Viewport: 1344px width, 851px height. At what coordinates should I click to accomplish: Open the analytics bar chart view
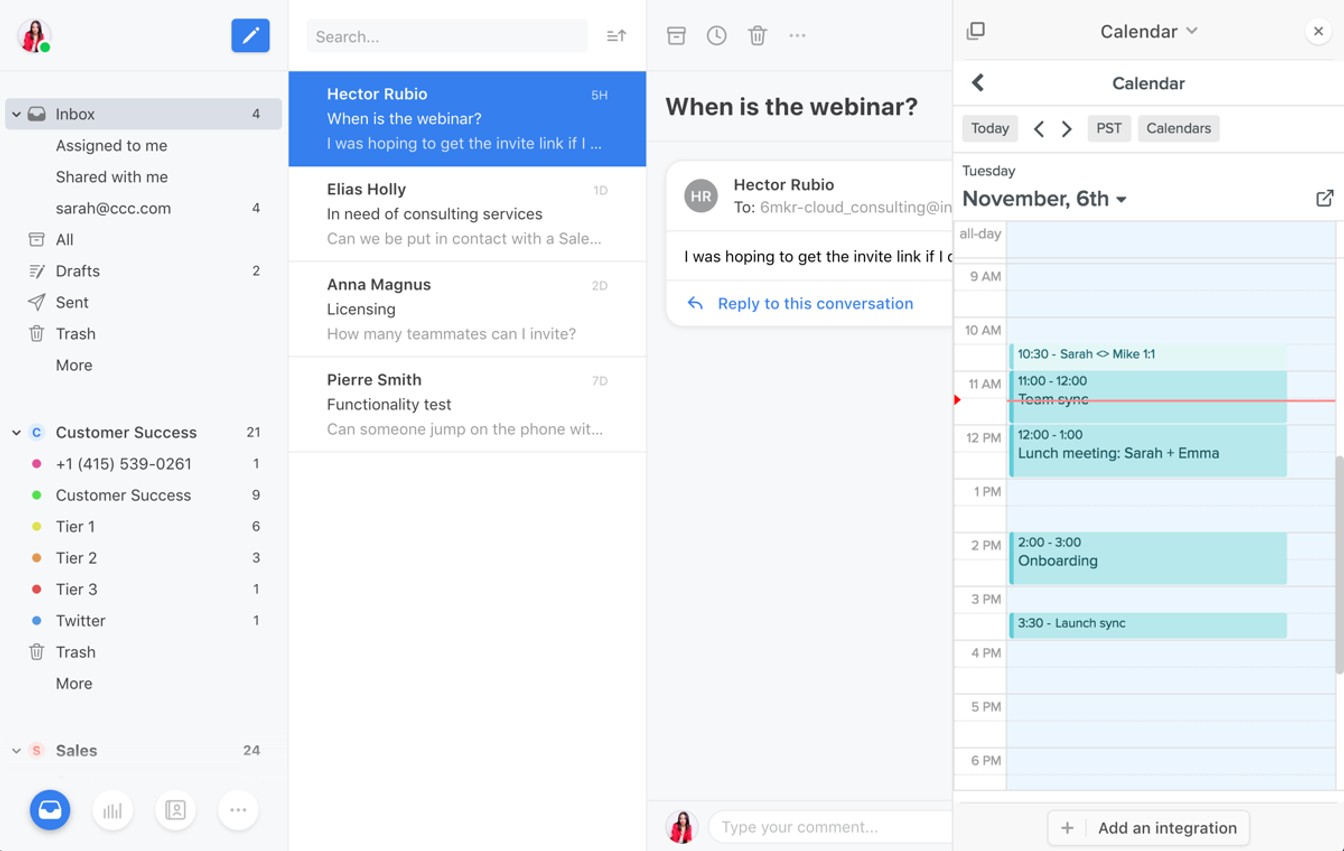112,810
